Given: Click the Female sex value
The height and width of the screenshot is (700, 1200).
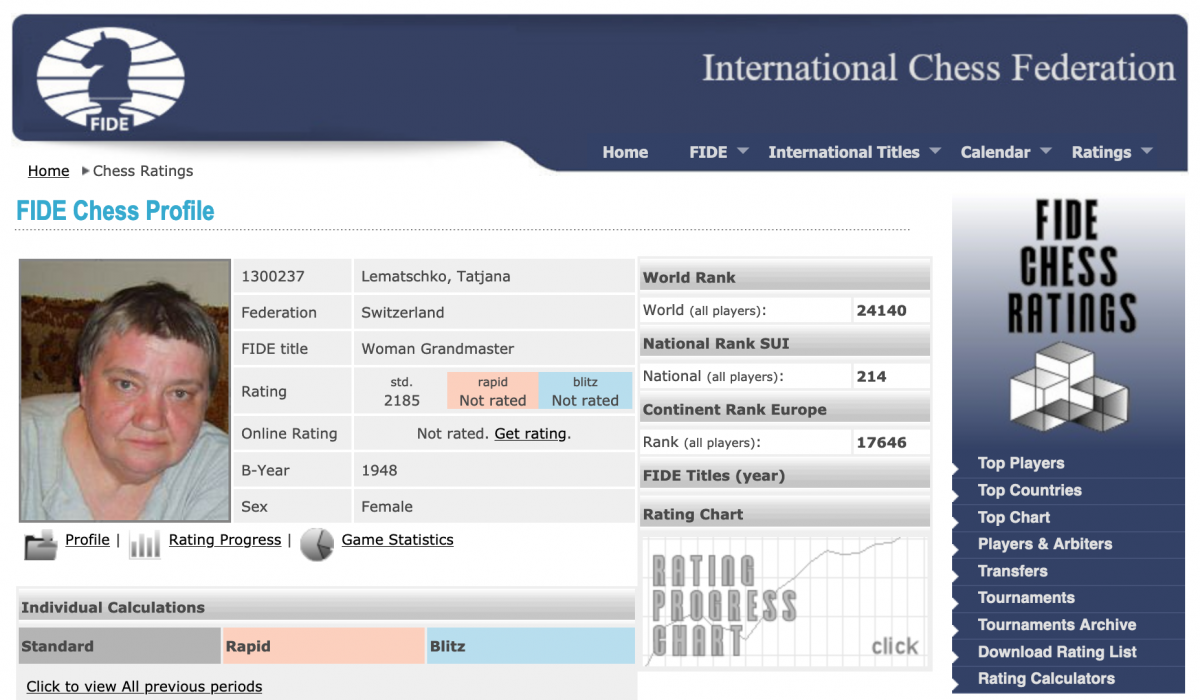Looking at the screenshot, I should [387, 506].
